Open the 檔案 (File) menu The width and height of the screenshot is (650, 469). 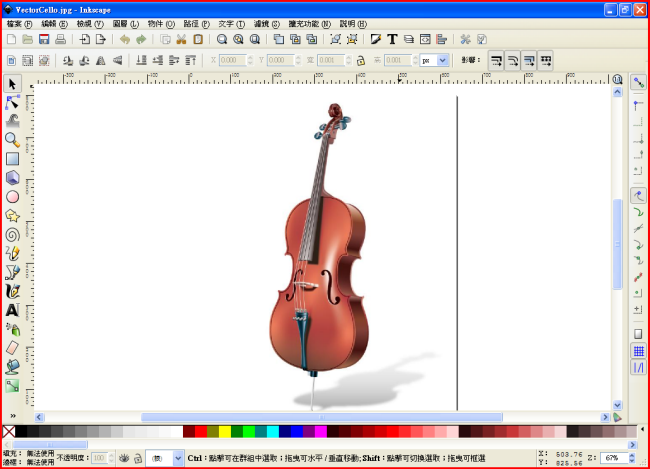[x=20, y=23]
